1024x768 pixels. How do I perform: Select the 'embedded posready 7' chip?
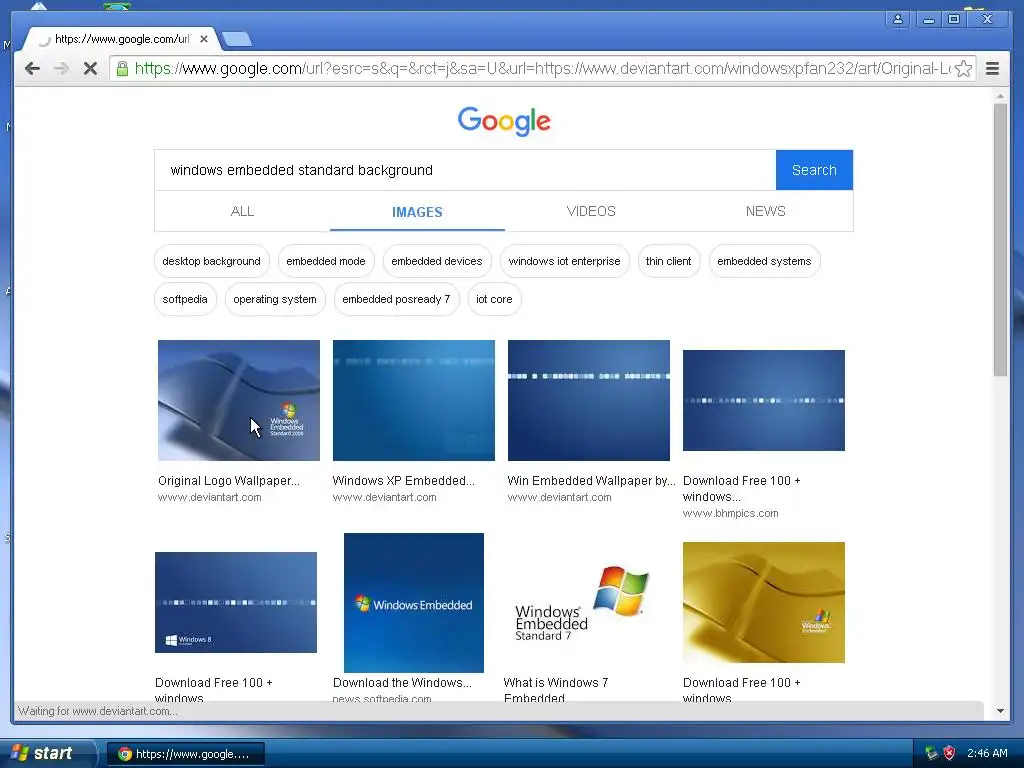[x=396, y=299]
